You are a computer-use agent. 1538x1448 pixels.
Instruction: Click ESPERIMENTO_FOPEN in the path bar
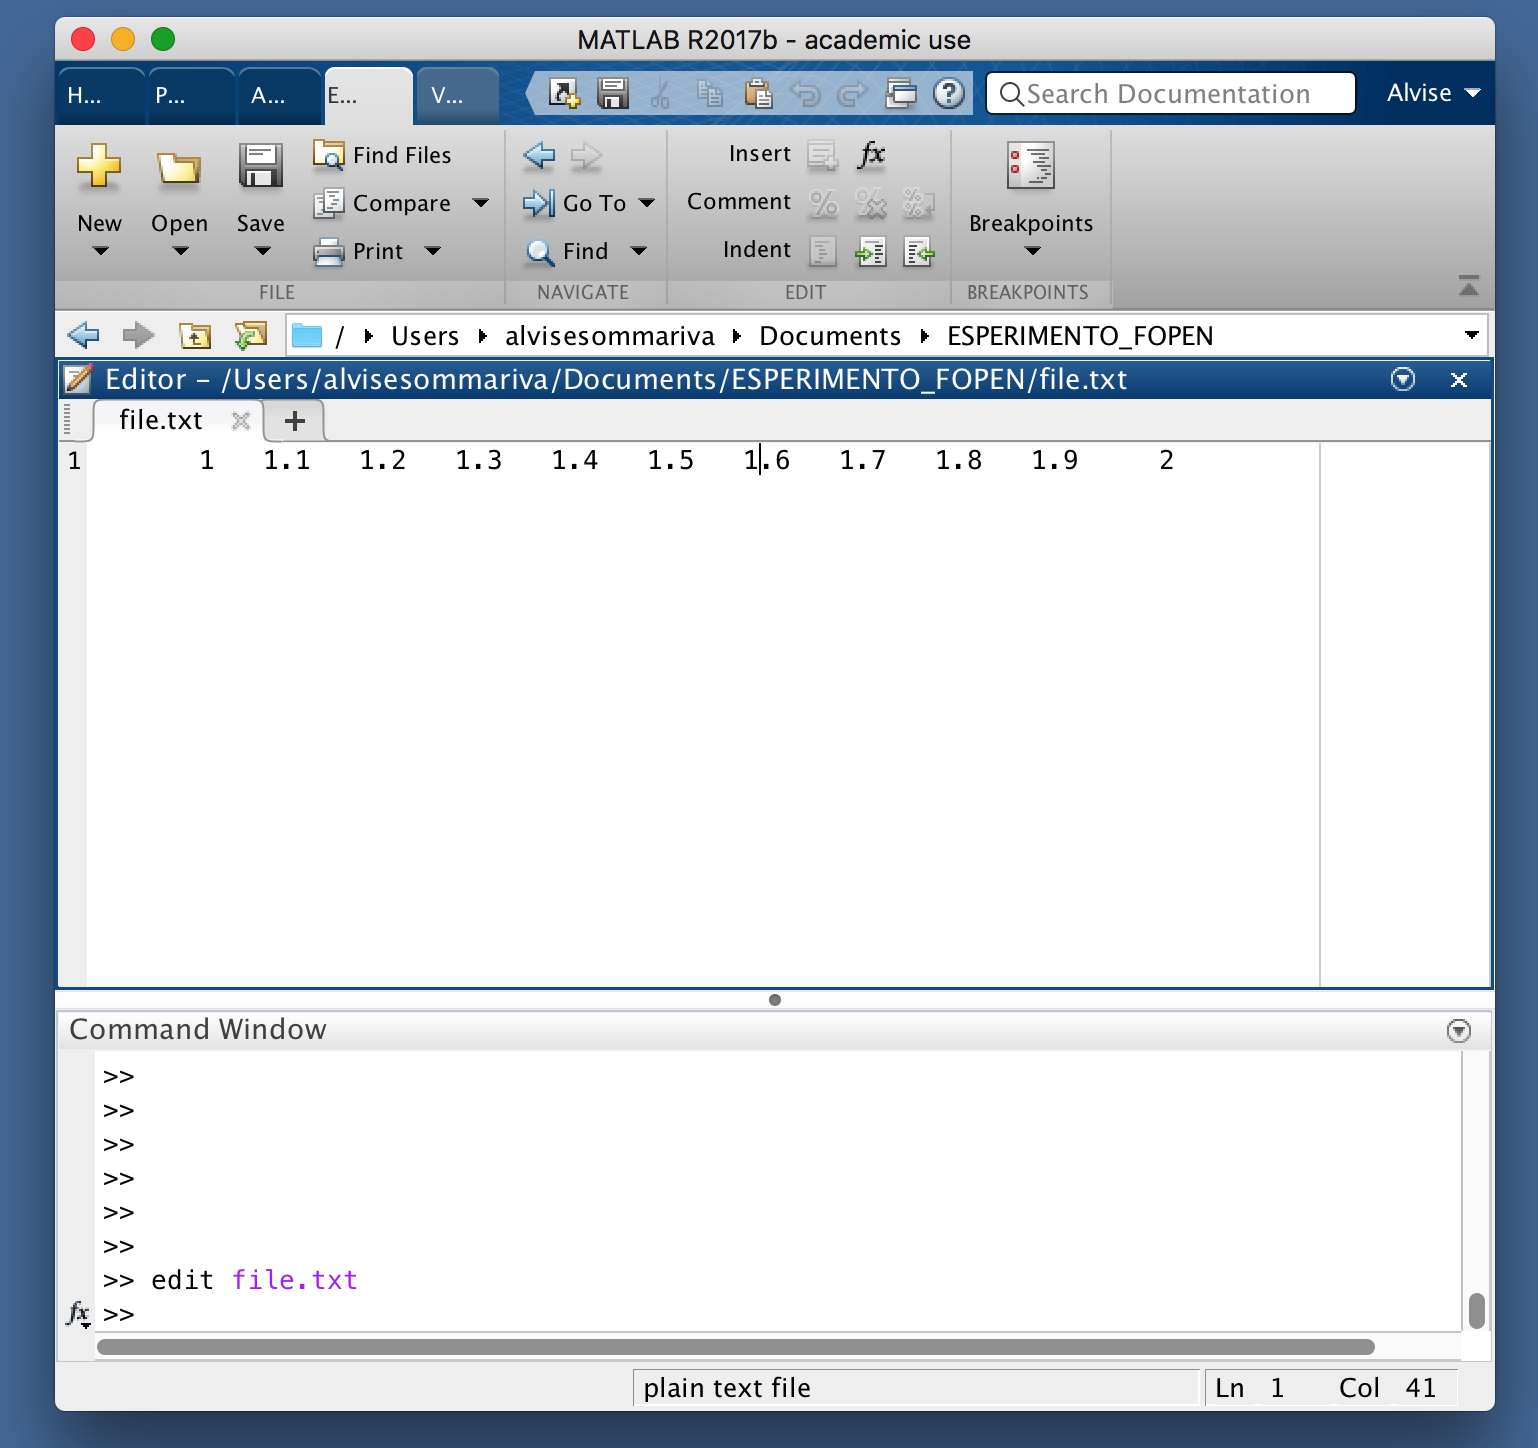point(1080,336)
